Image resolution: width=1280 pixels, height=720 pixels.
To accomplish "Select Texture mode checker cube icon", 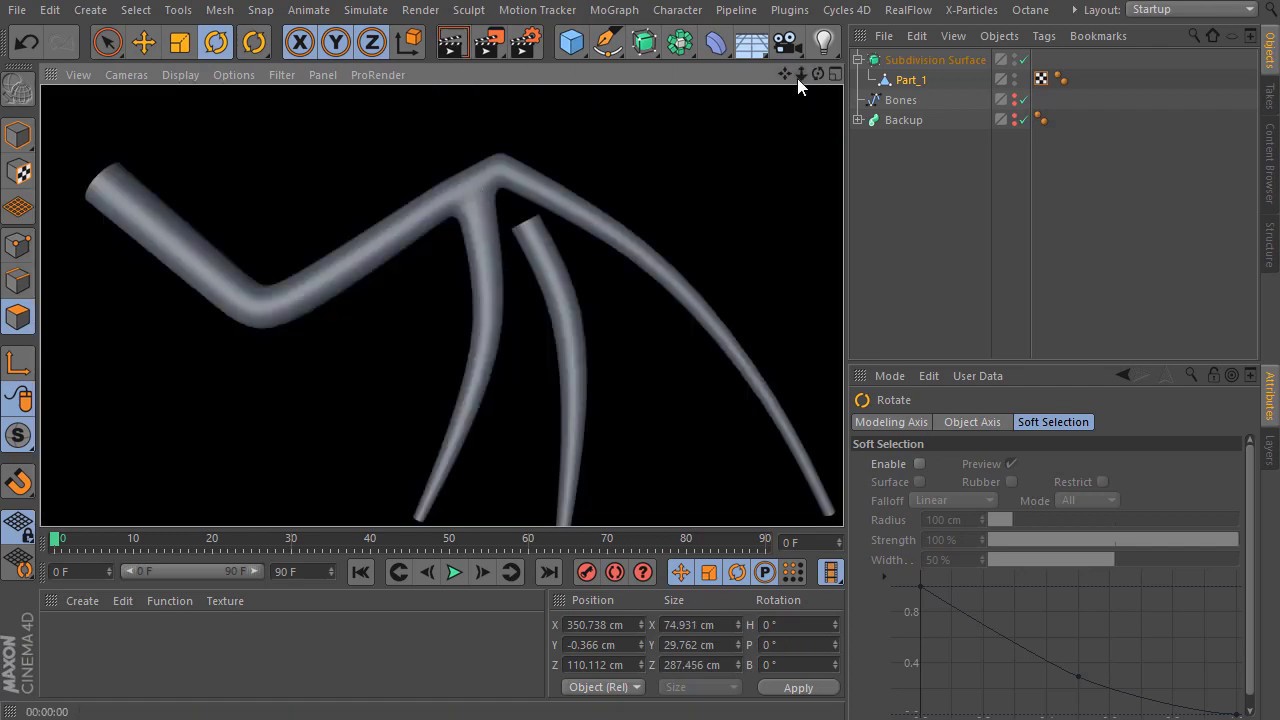I will point(18,172).
